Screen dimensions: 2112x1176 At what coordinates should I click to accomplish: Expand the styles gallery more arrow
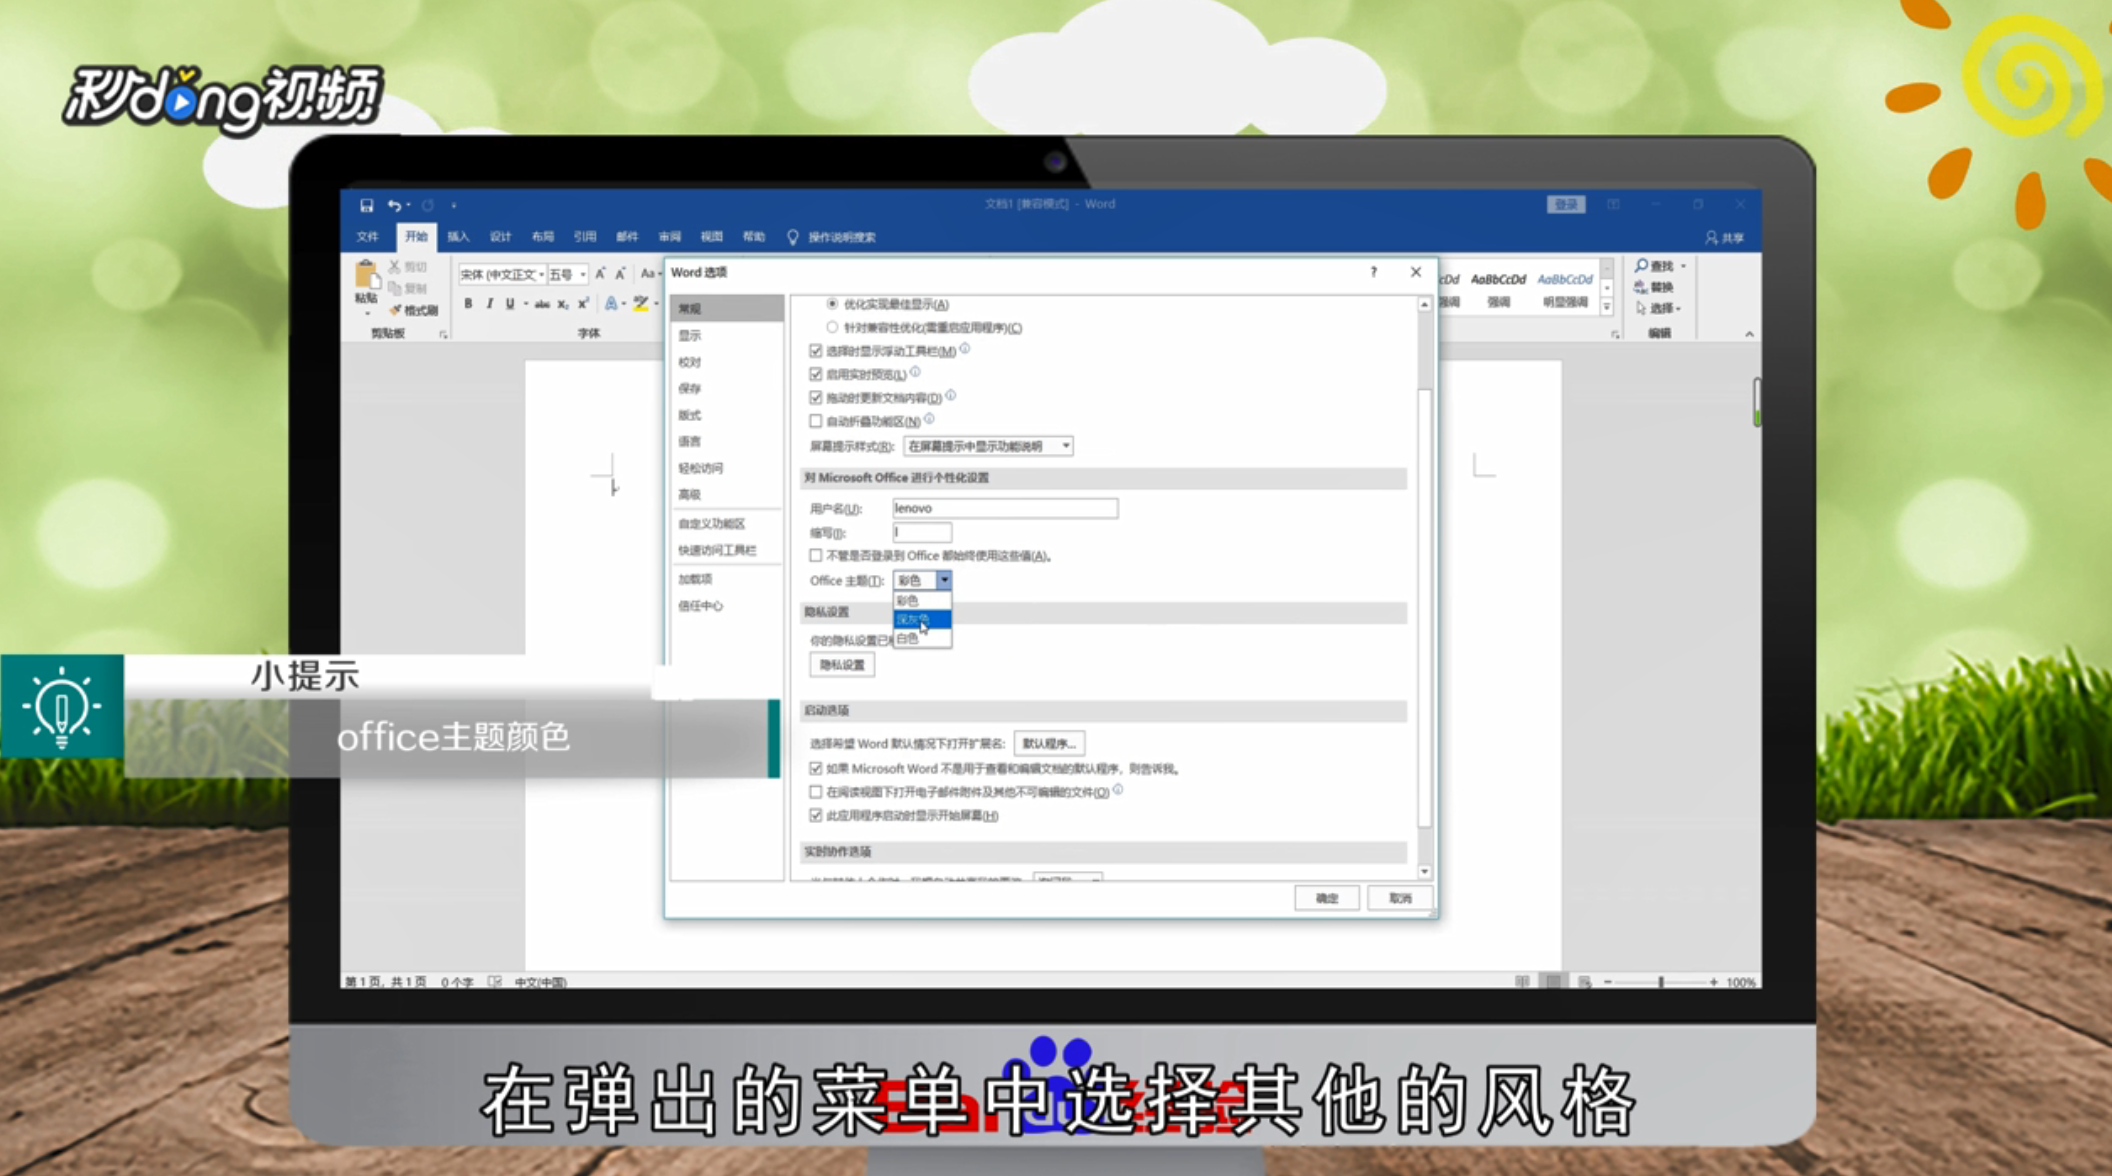point(1607,308)
